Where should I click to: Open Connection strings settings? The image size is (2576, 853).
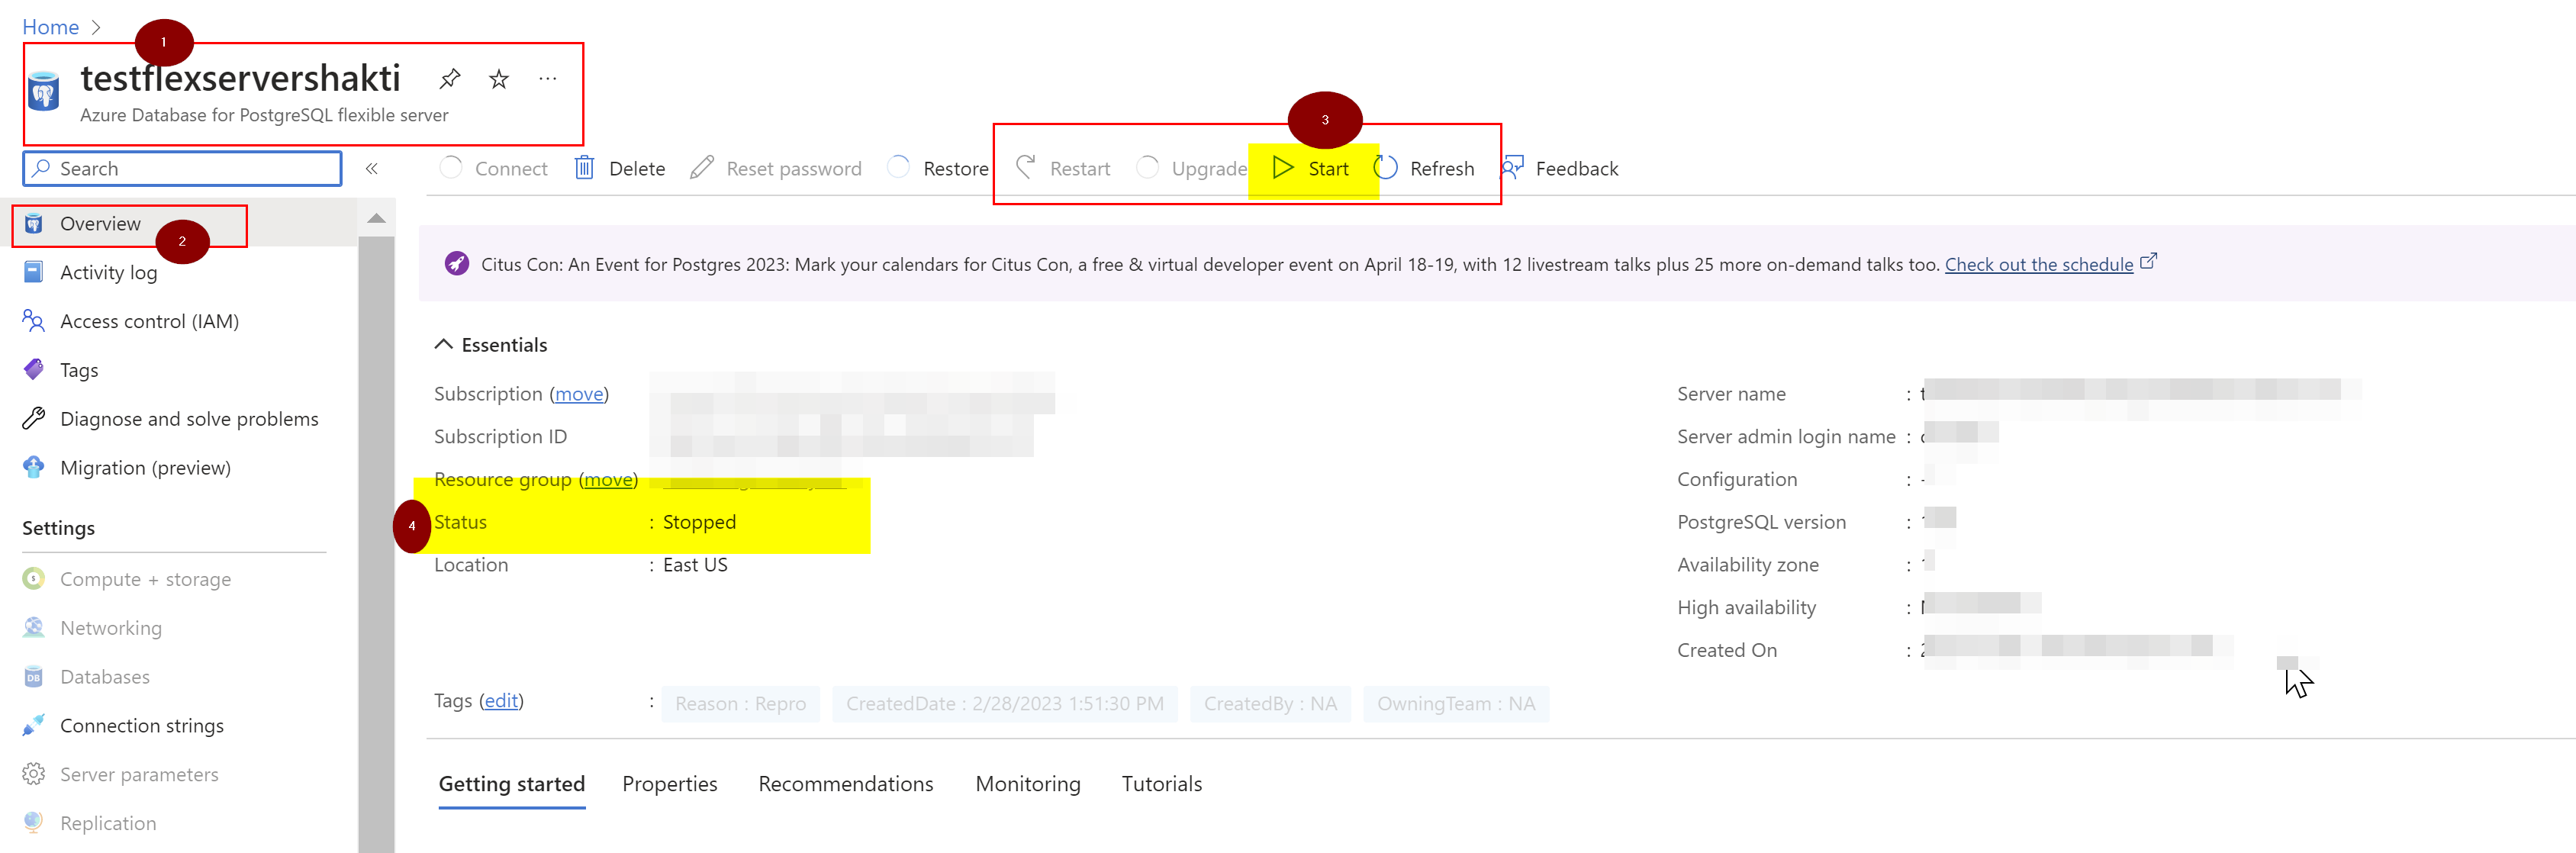click(141, 726)
